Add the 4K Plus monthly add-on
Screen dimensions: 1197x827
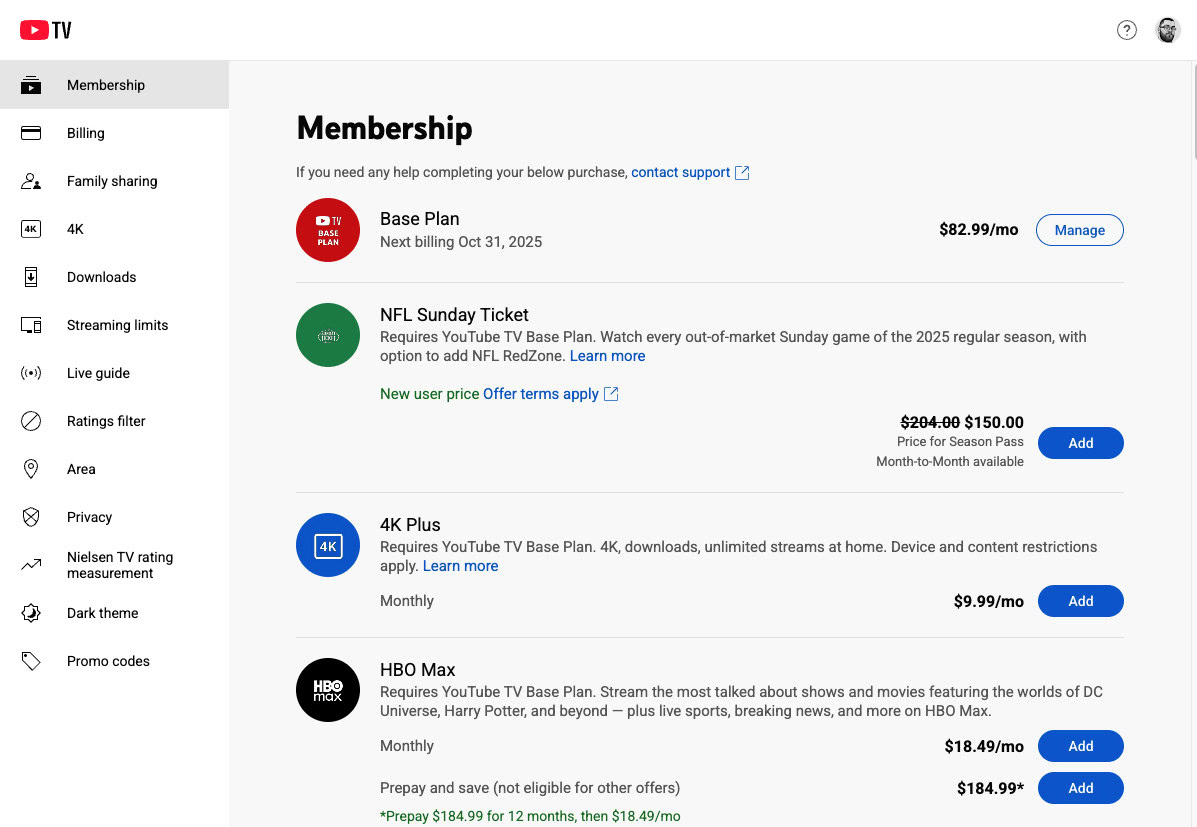(1080, 601)
